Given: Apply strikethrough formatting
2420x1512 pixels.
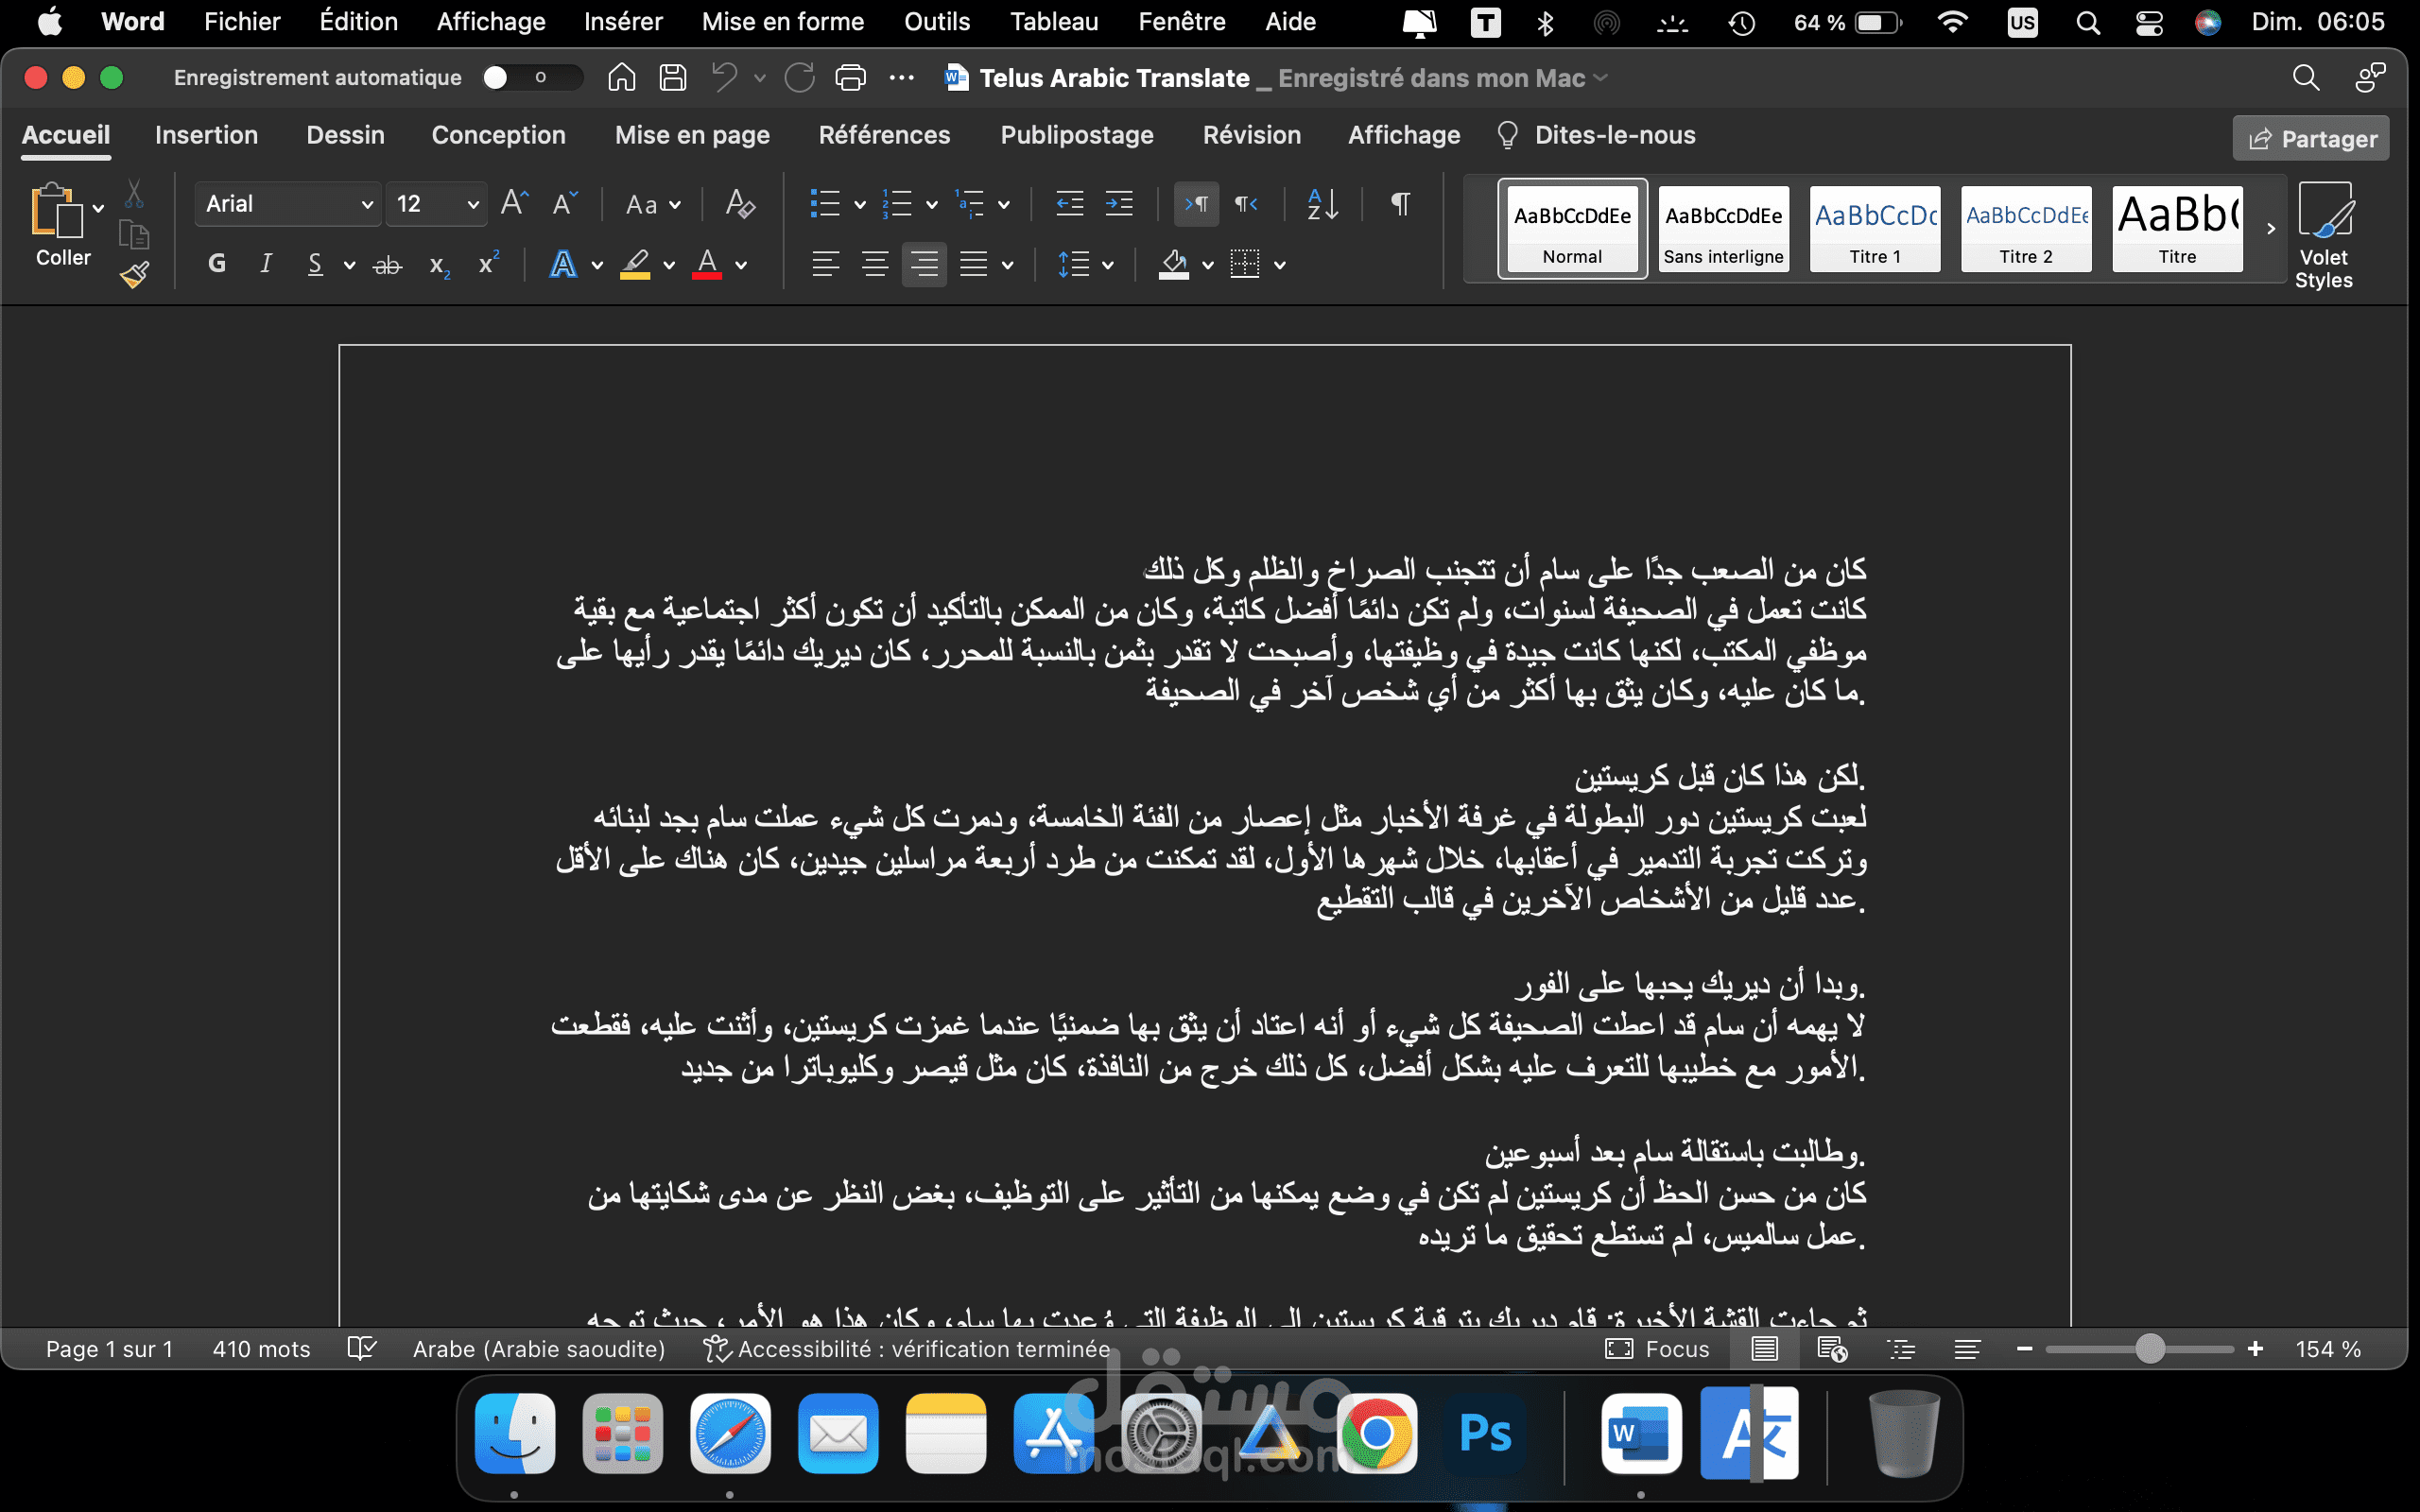Looking at the screenshot, I should click(387, 265).
